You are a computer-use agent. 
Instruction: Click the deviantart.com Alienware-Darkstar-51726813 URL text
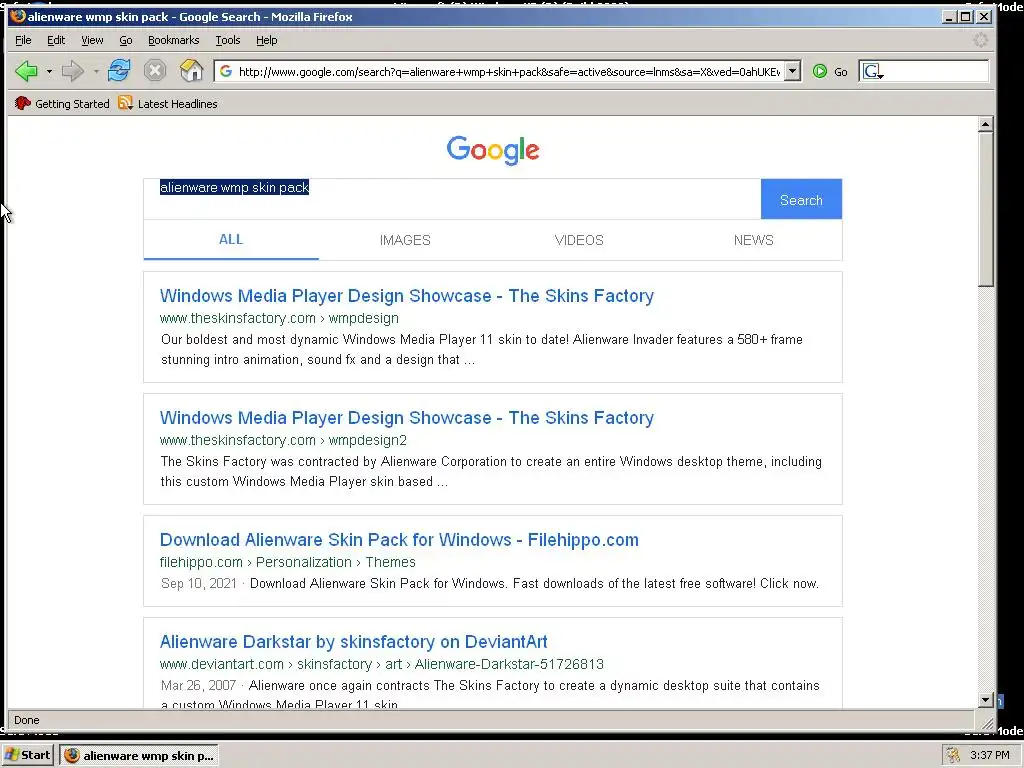pyautogui.click(x=381, y=664)
